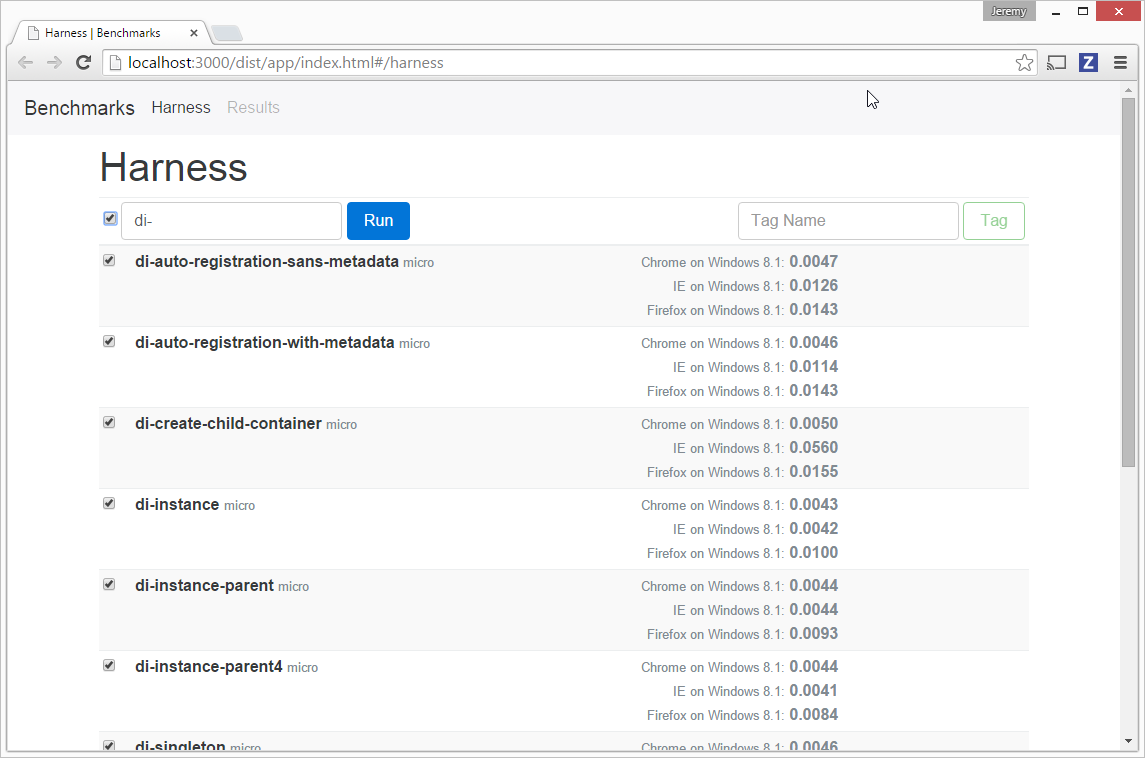Uncheck the di-instance checkbox
This screenshot has width=1145, height=758.
110,504
